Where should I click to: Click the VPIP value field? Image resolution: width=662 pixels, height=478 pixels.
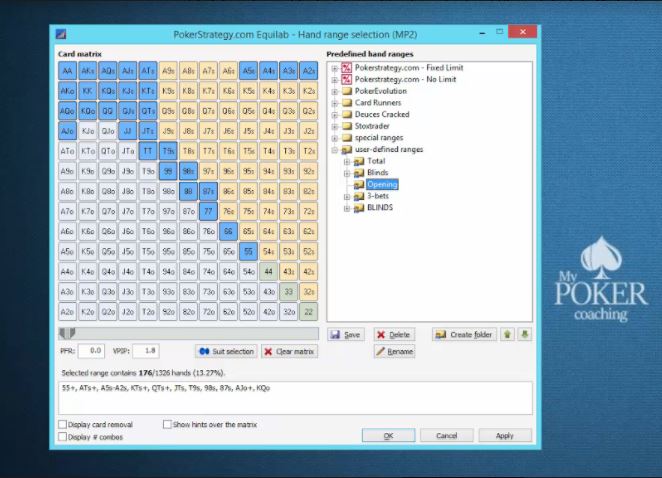[146, 351]
